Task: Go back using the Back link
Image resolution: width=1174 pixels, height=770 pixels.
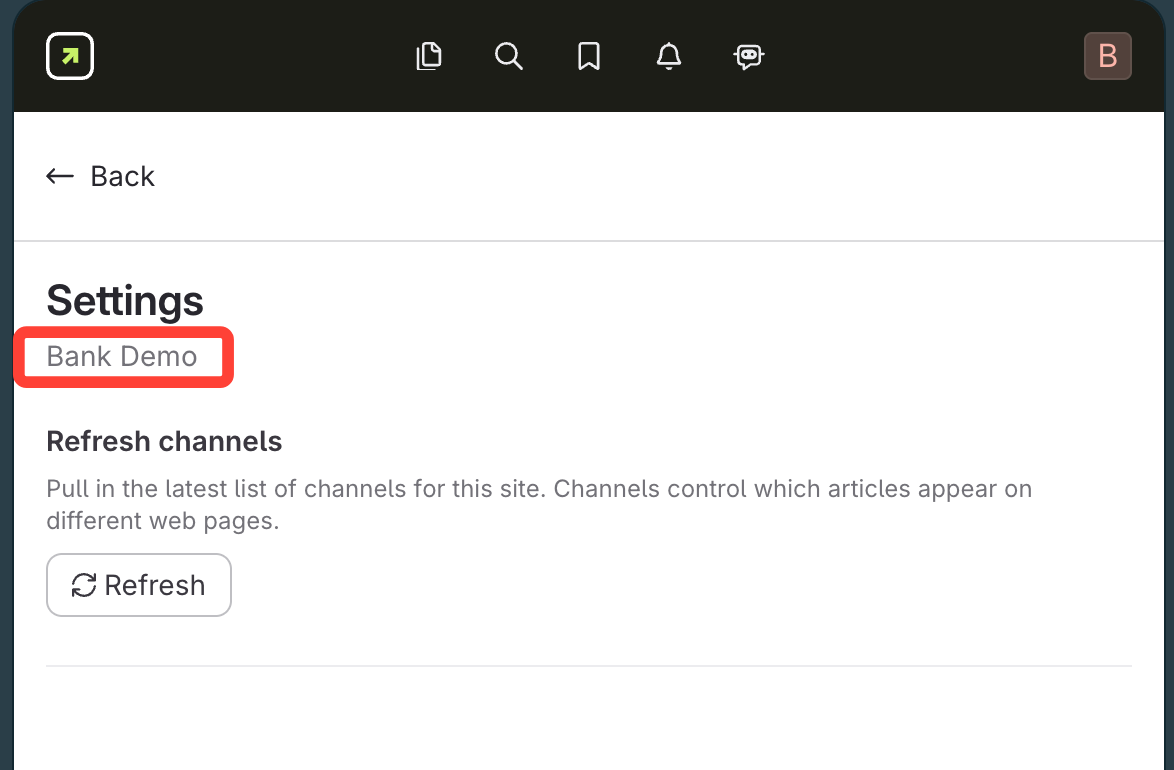Action: coord(122,177)
